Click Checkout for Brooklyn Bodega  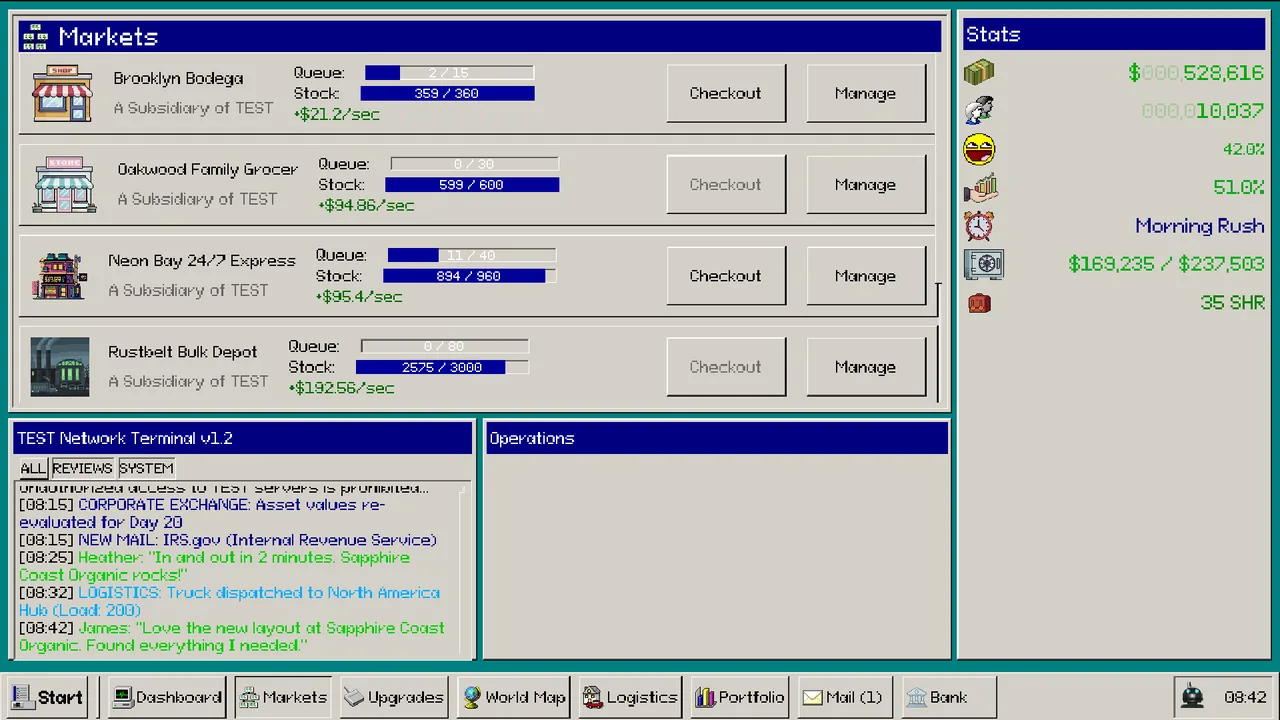pyautogui.click(x=726, y=93)
